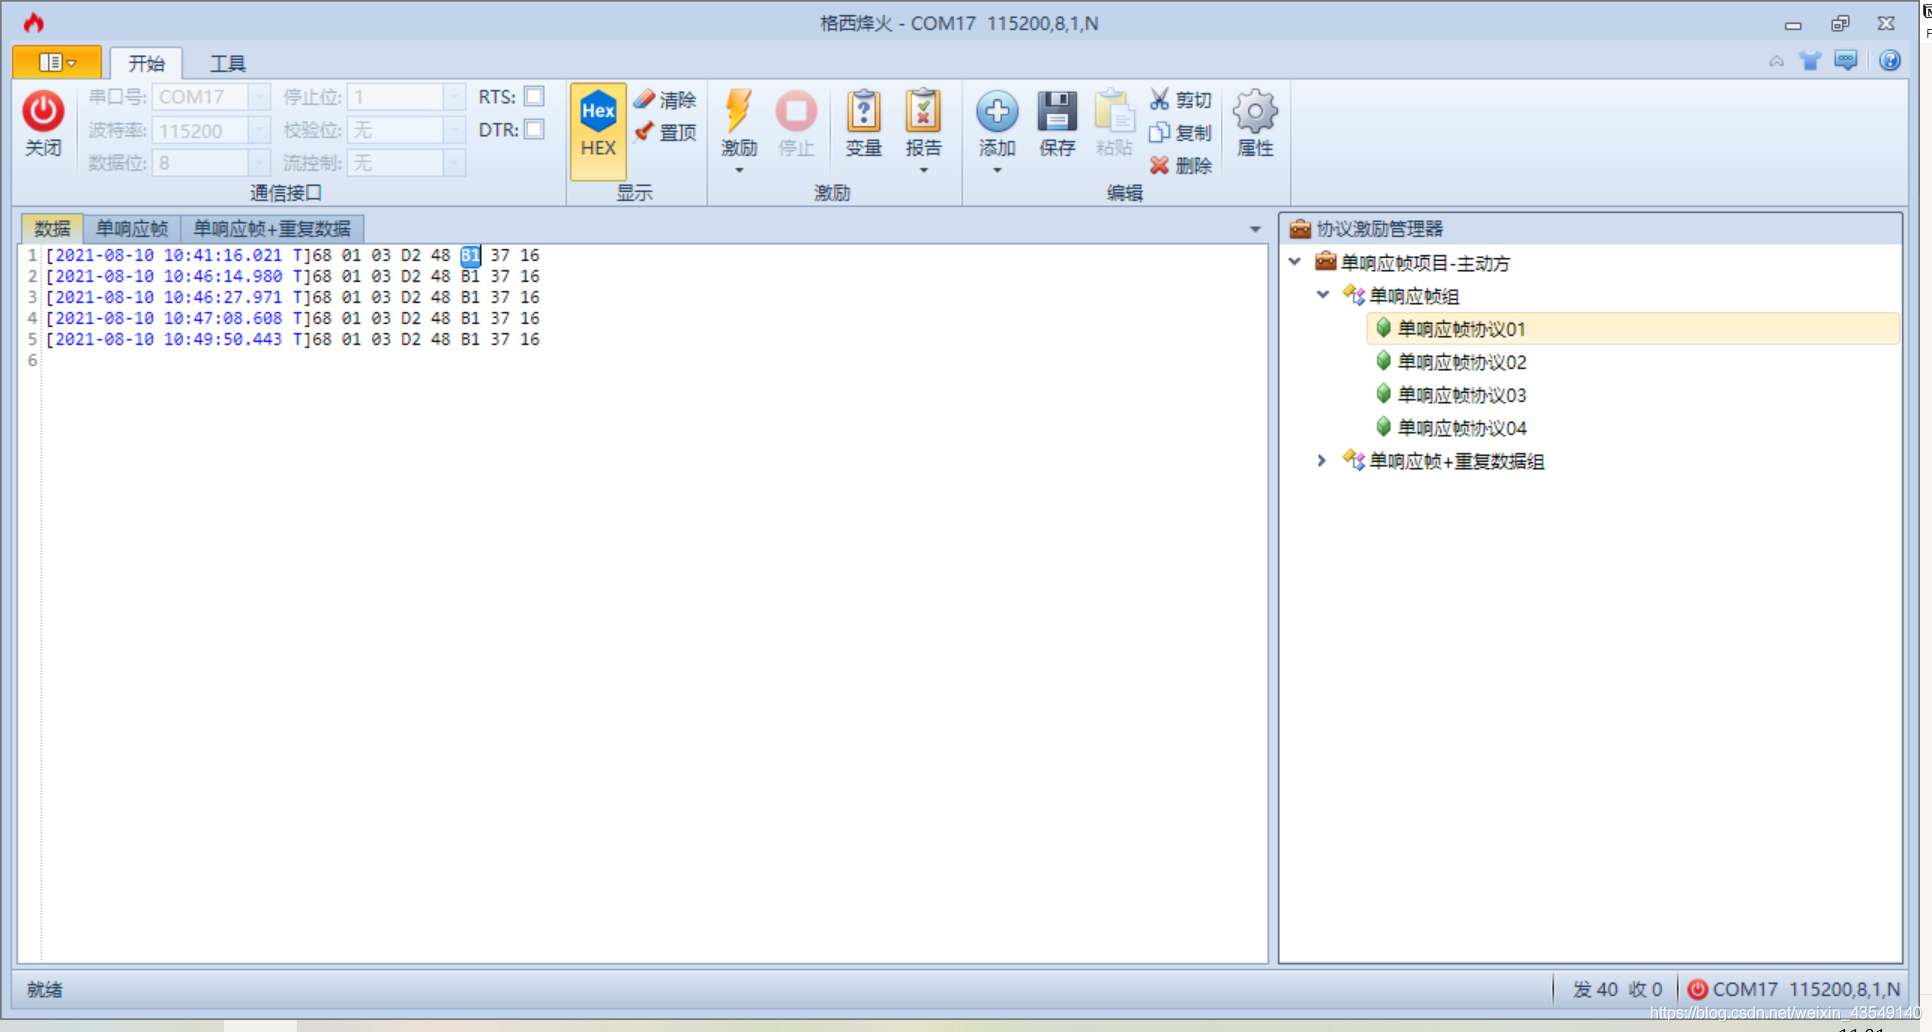The width and height of the screenshot is (1932, 1032).
Task: Click log line at 10:49:50.443
Action: [x=293, y=339]
